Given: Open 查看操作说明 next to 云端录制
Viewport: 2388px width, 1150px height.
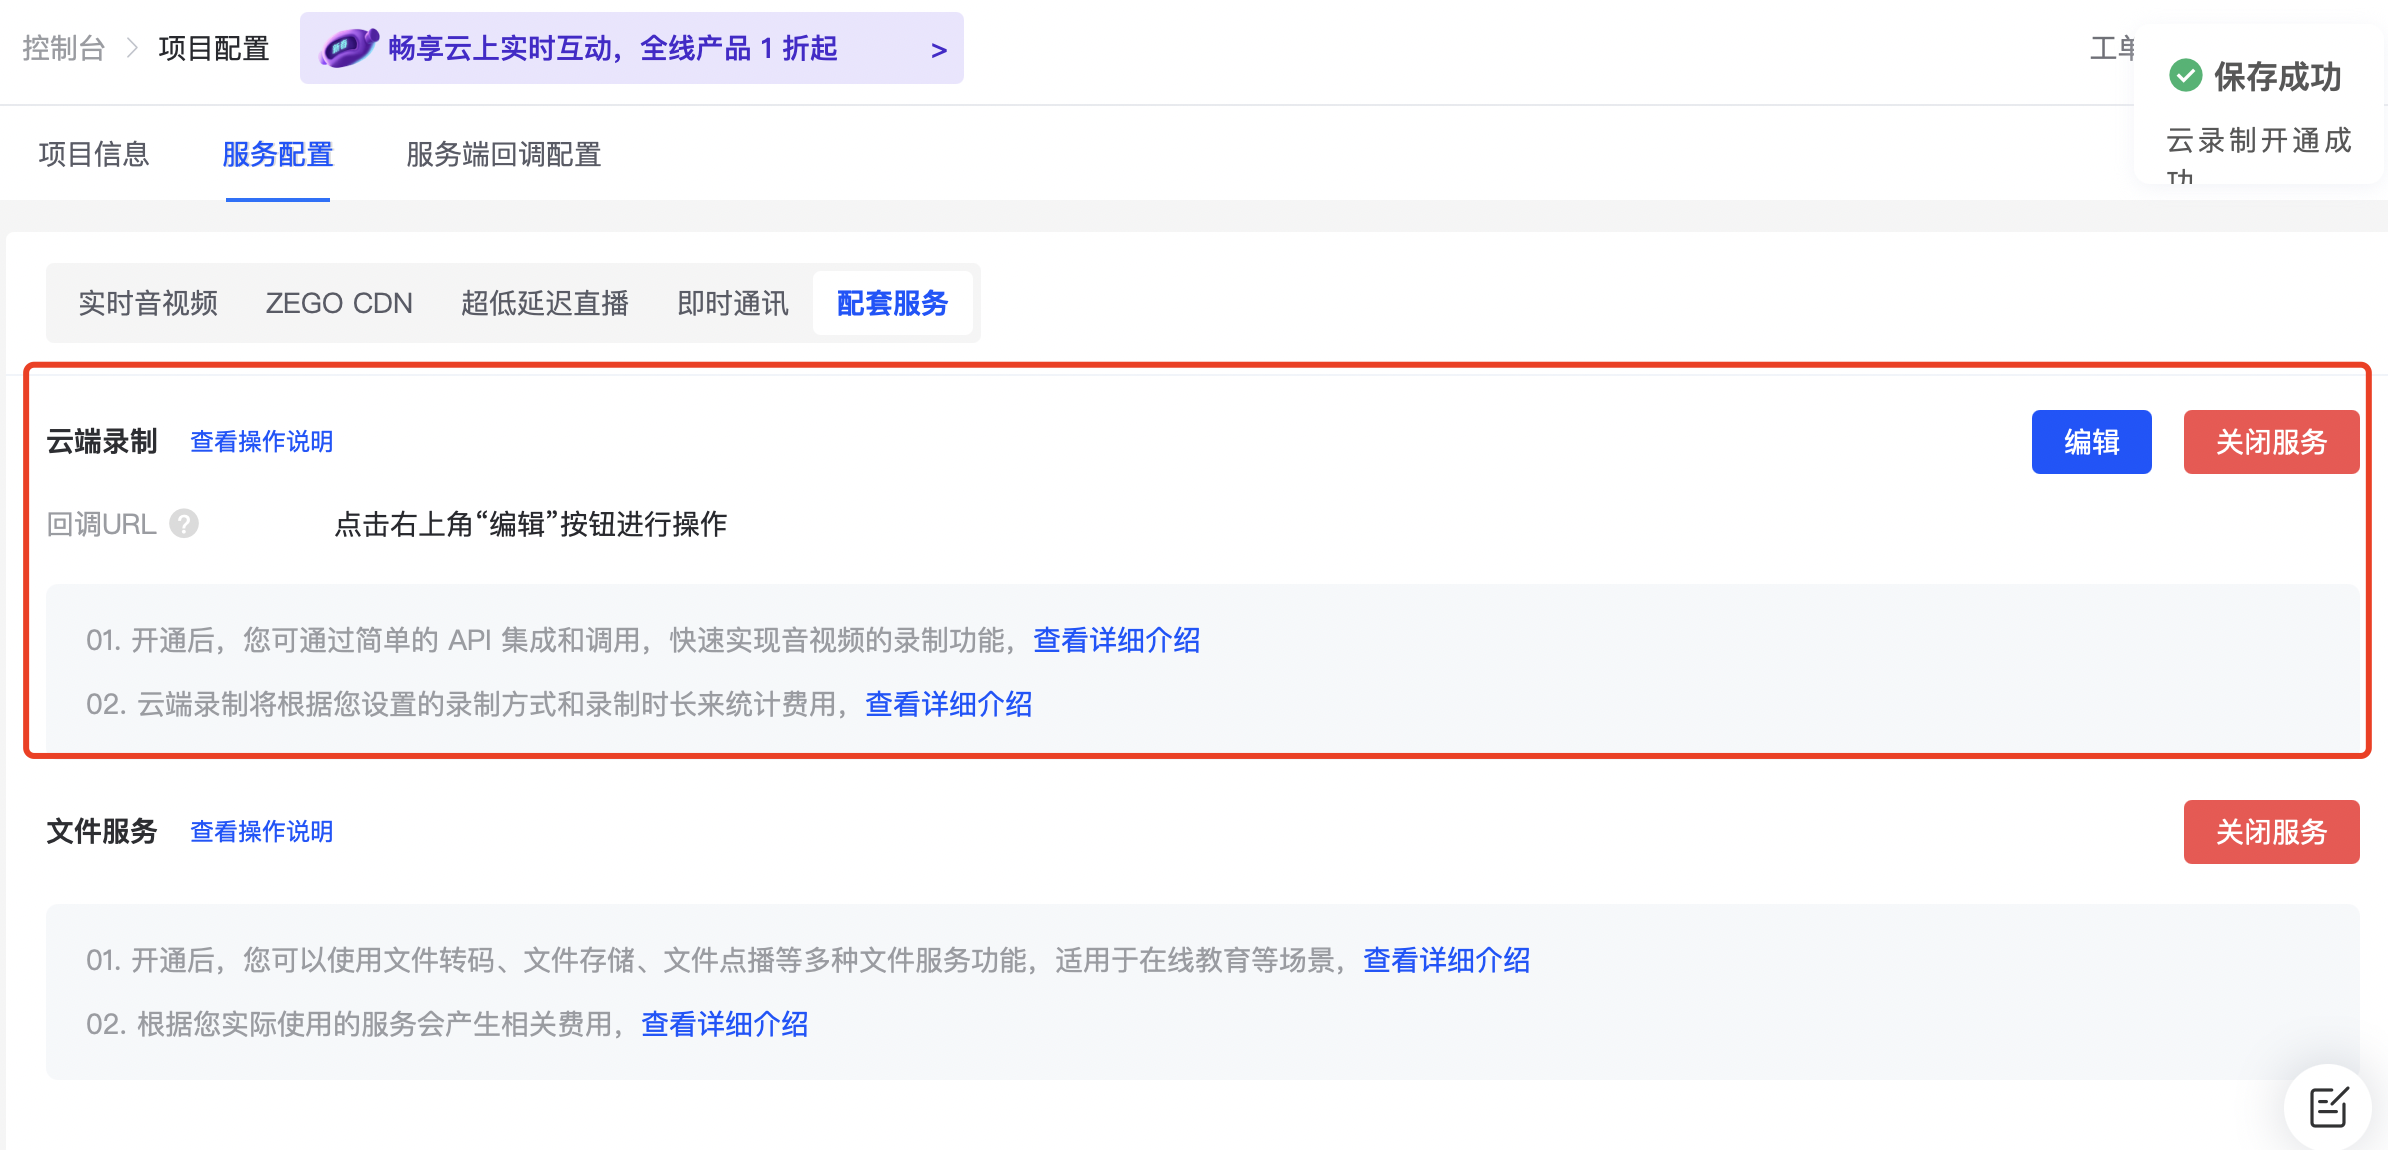Looking at the screenshot, I should pos(260,441).
